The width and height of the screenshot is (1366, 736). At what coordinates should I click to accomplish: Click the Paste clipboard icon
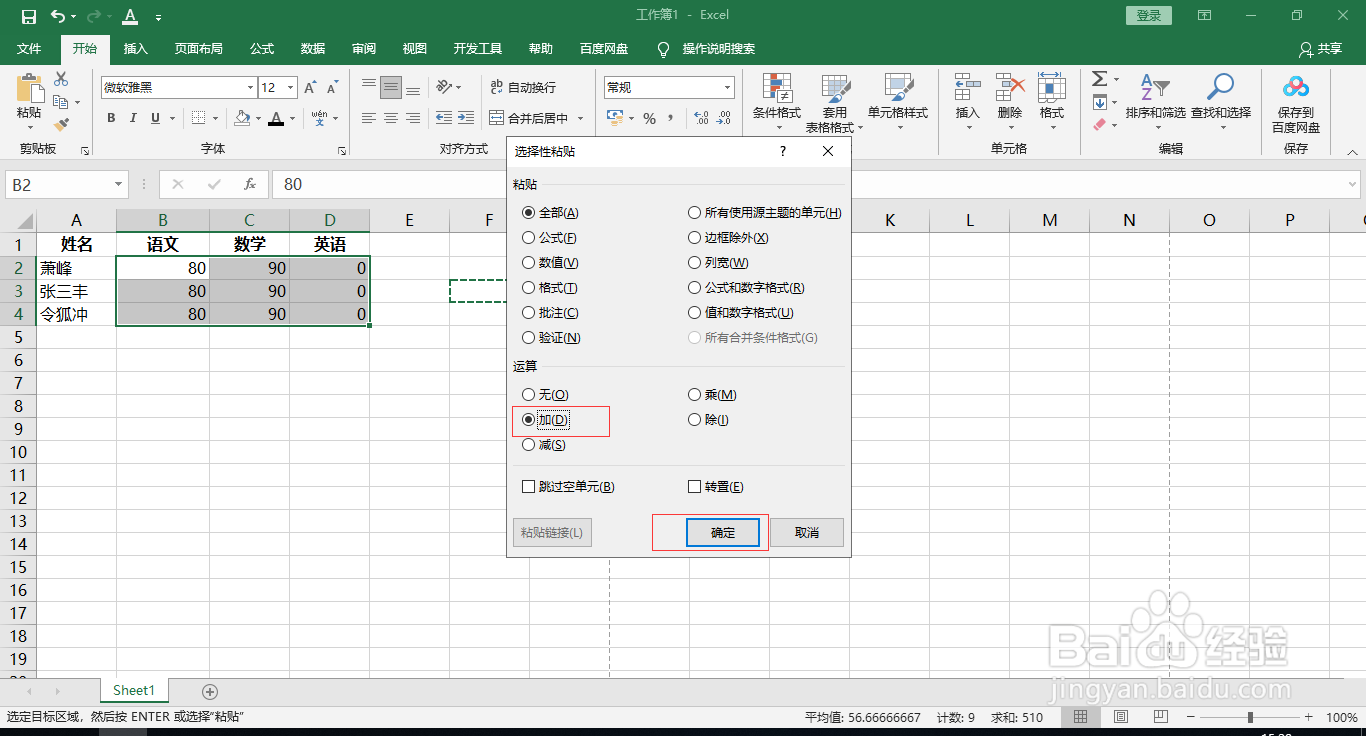tap(29, 88)
